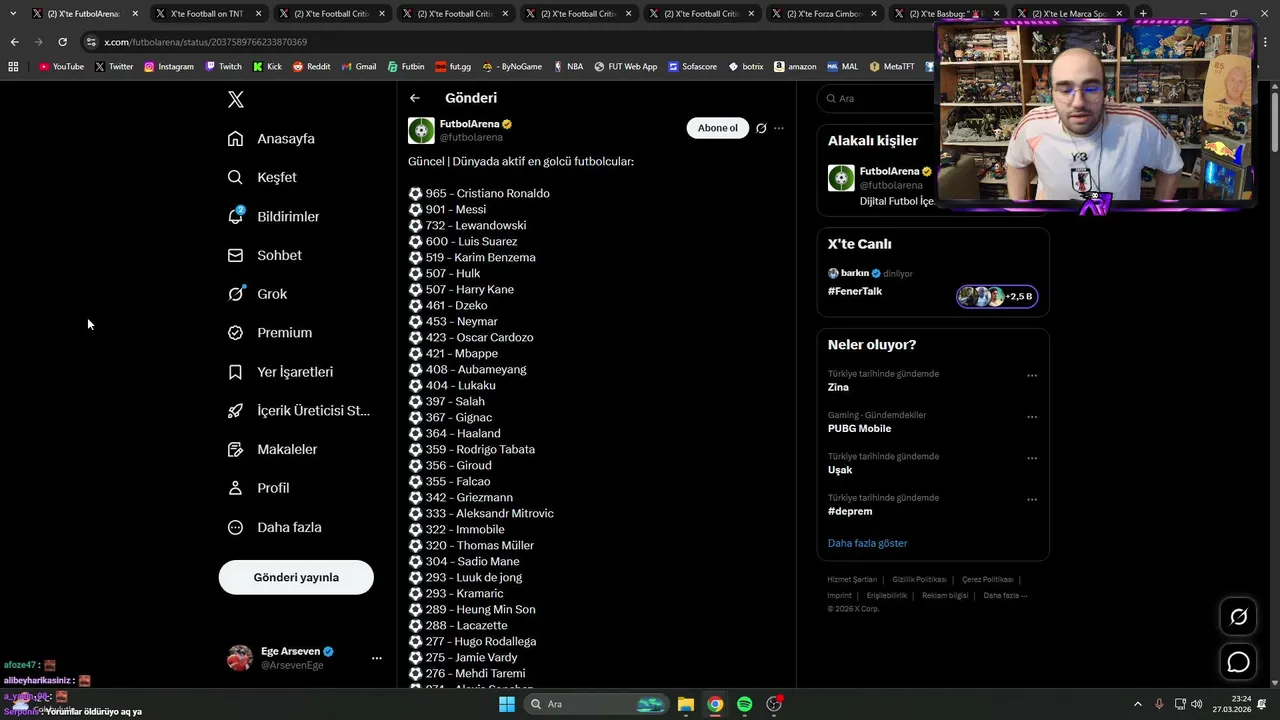
Task: Open more options for #deprem trend
Action: click(x=1032, y=499)
